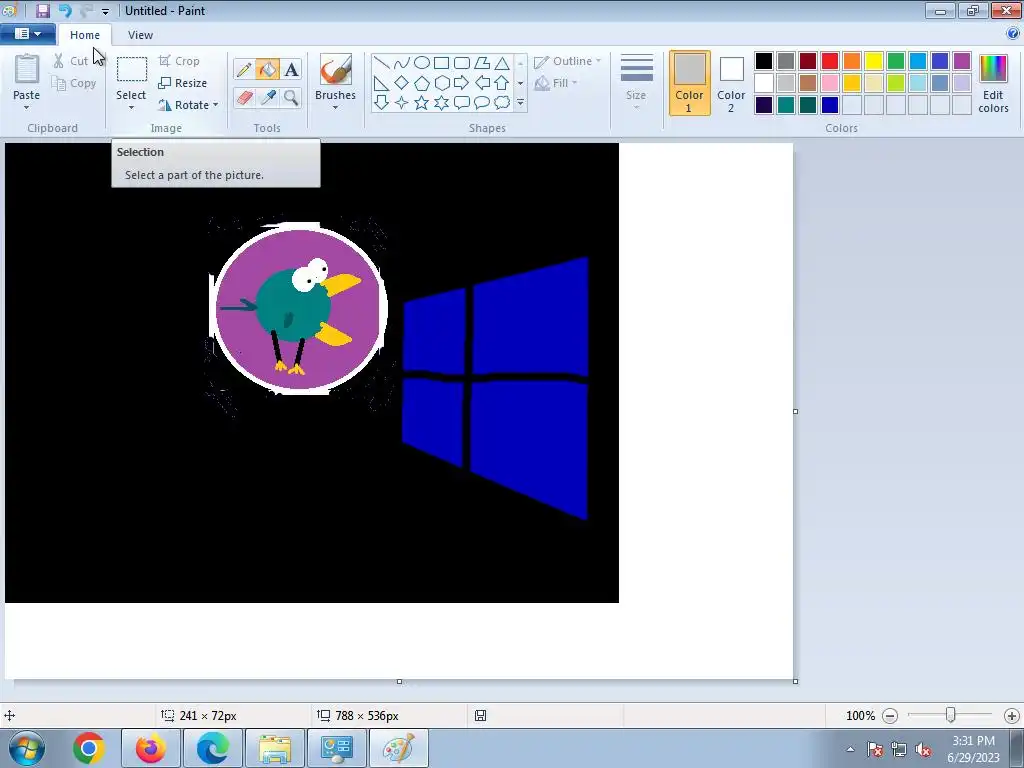Expand the Brushes dropdown arrow
This screenshot has width=1024, height=768.
(x=335, y=106)
